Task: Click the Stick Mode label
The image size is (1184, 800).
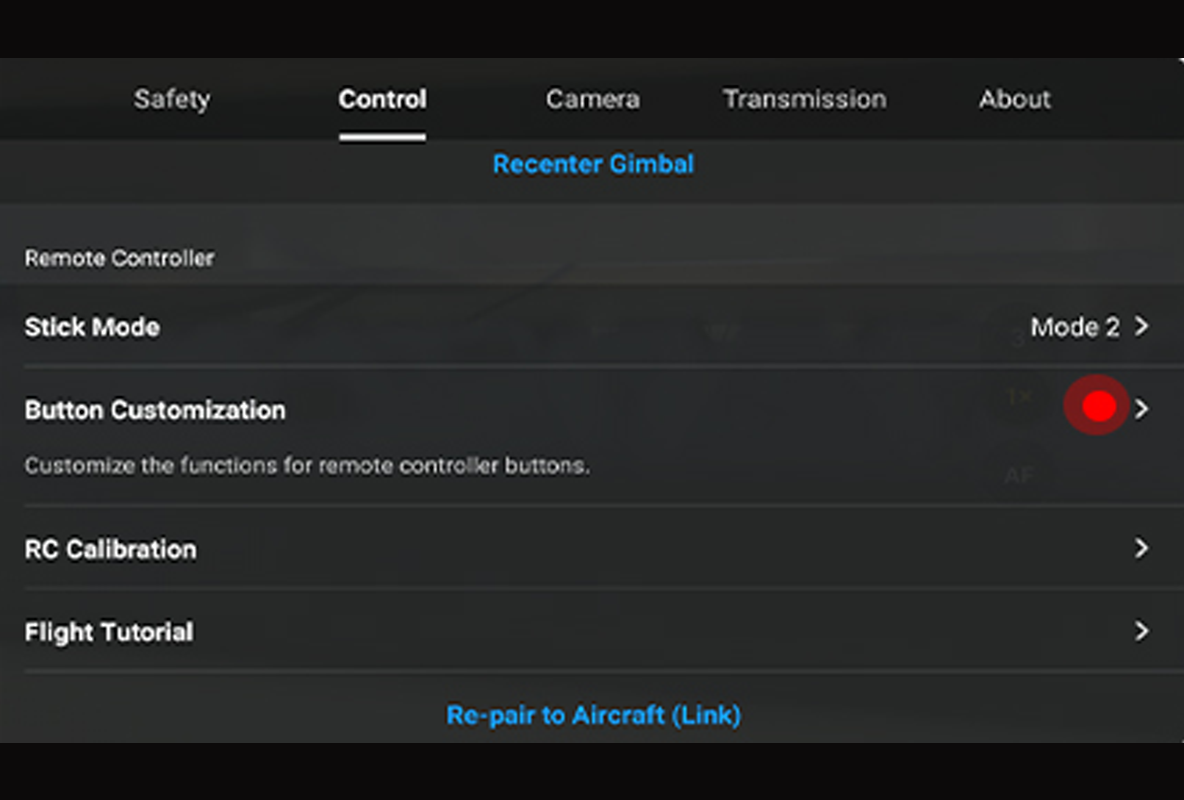Action: click(x=92, y=327)
